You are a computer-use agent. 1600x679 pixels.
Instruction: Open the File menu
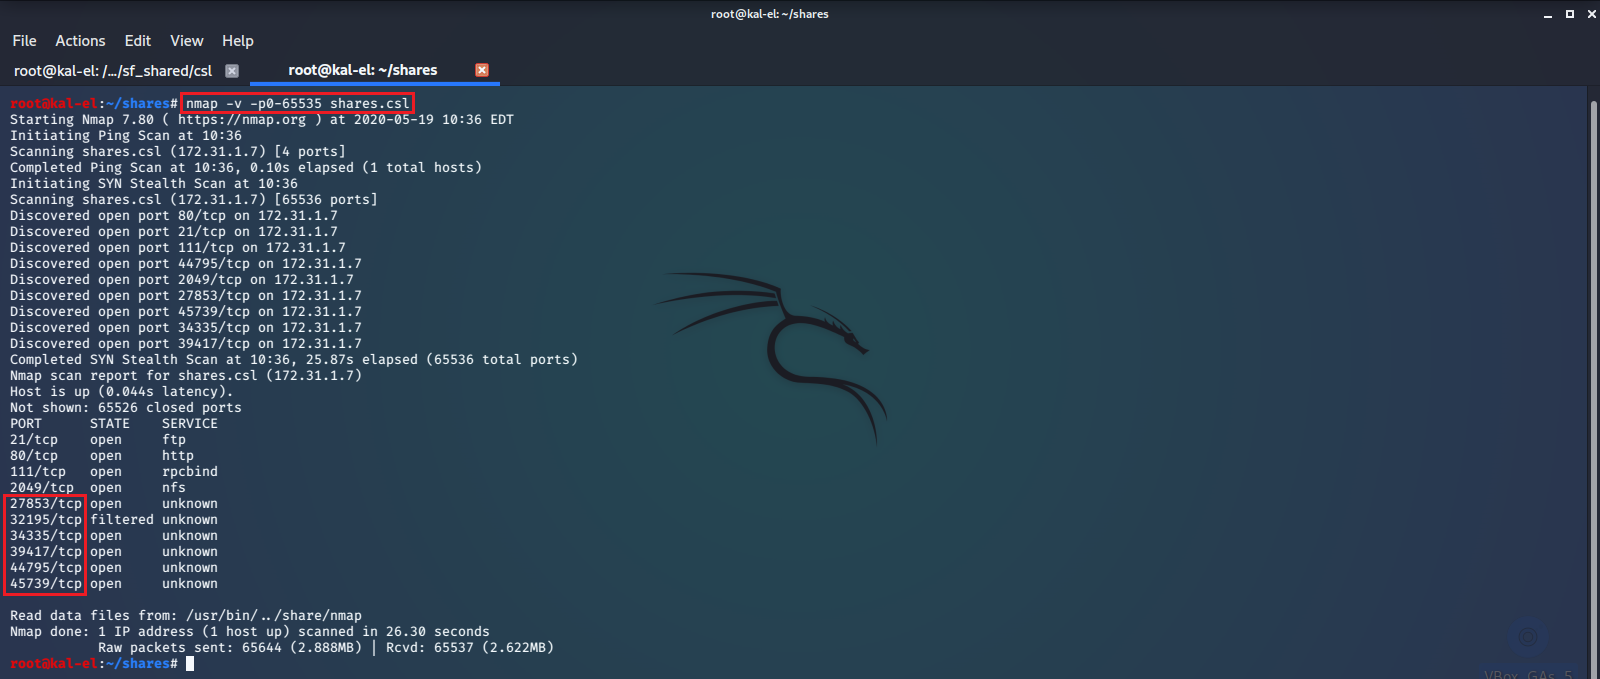pos(24,41)
